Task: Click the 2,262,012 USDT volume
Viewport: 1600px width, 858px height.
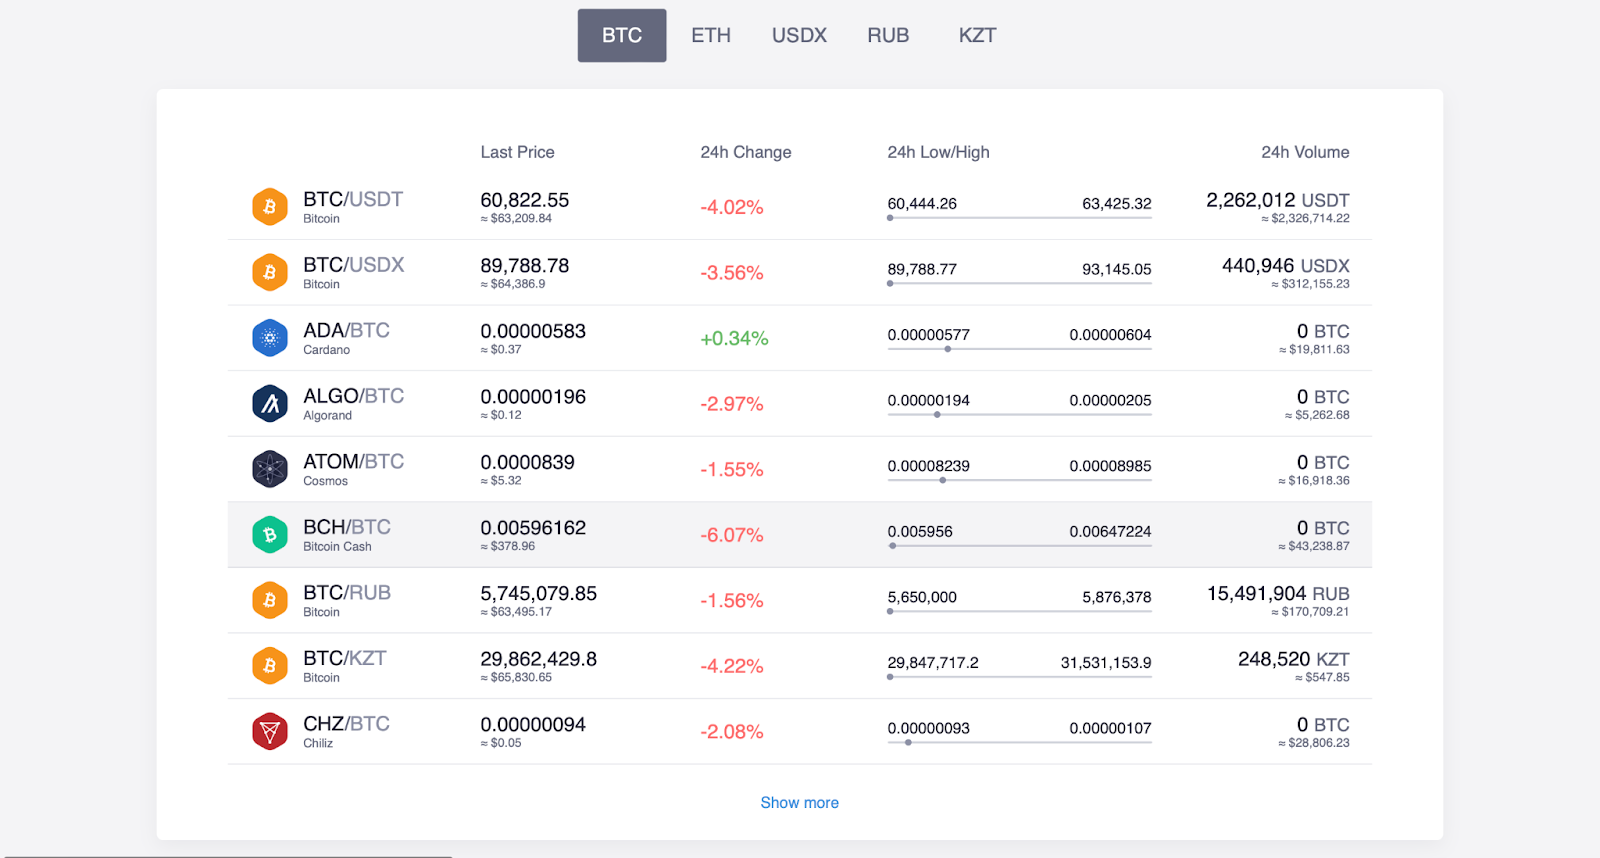Action: [x=1278, y=200]
